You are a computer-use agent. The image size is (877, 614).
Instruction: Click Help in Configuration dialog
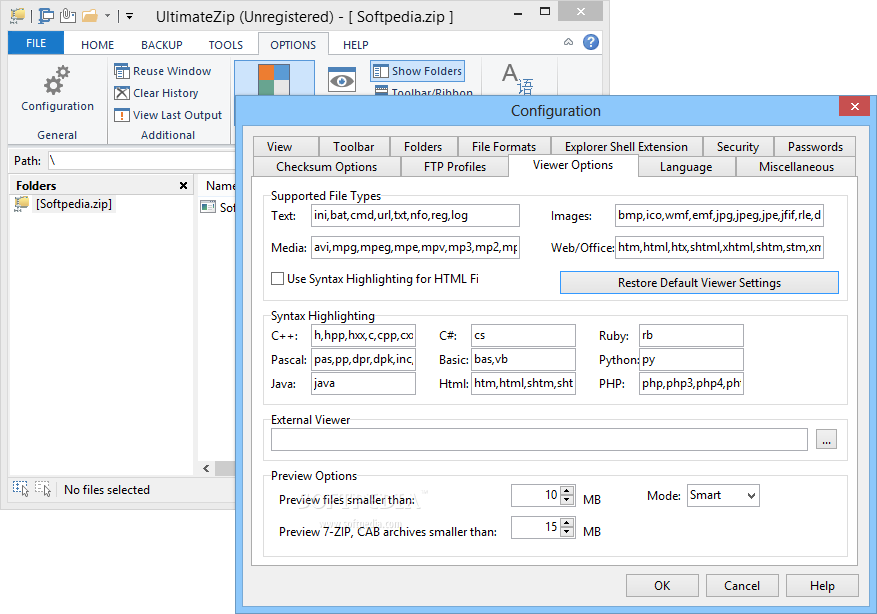click(822, 585)
